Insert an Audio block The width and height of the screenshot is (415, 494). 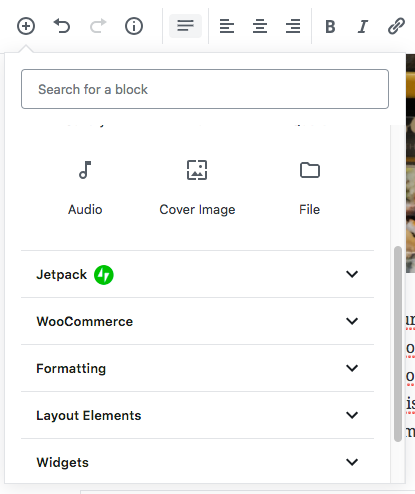pos(85,188)
